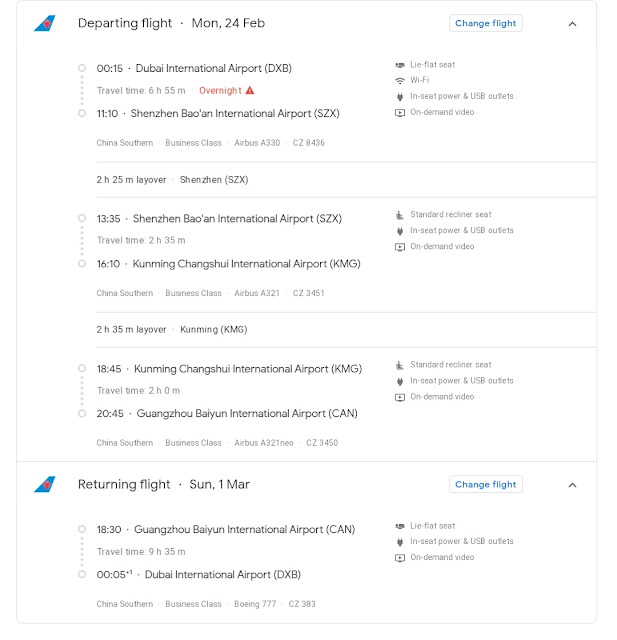Click the On-demand video icon for CZ 3450

click(400, 397)
